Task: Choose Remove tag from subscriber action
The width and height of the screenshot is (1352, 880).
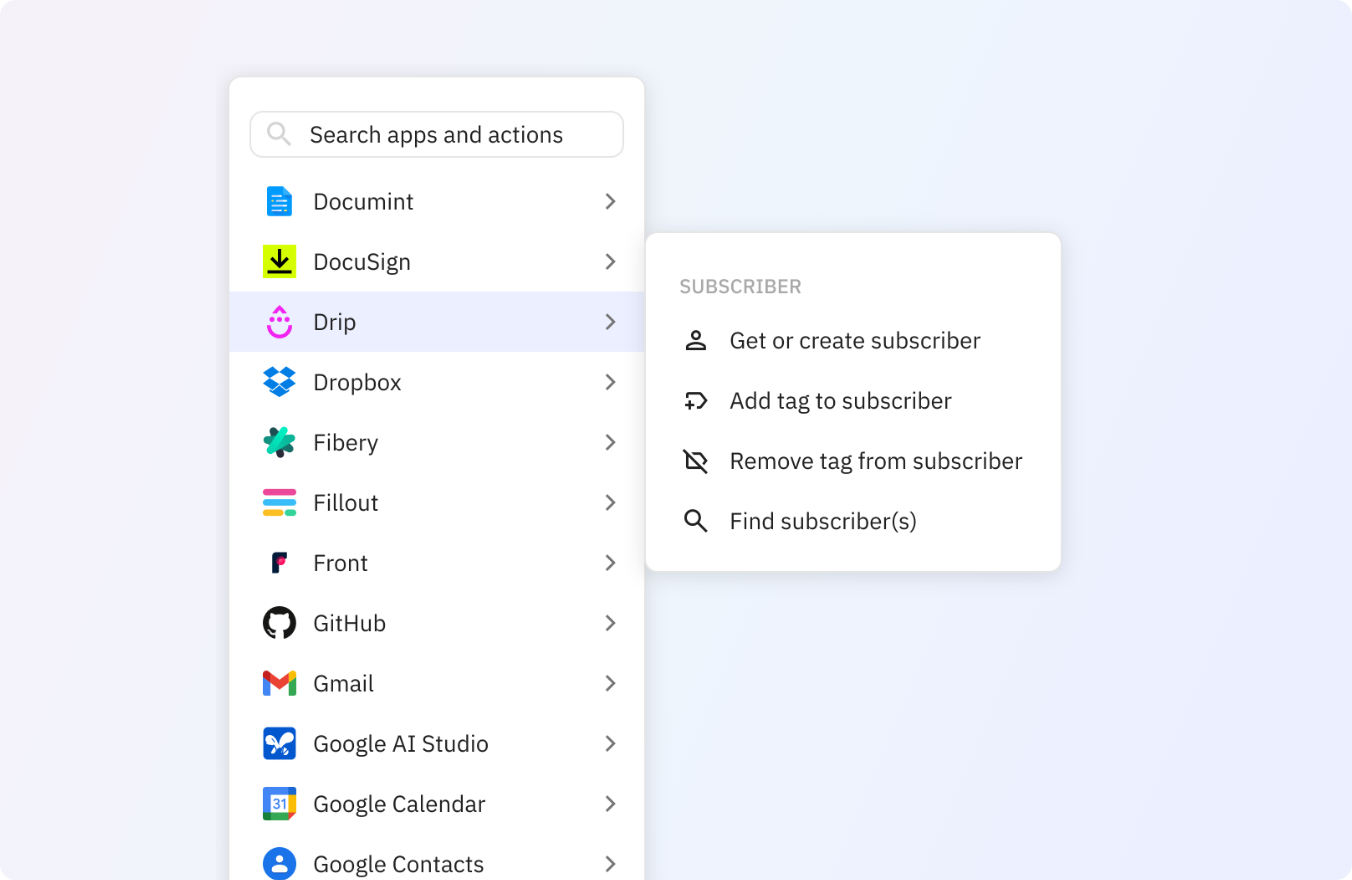Action: click(x=853, y=461)
